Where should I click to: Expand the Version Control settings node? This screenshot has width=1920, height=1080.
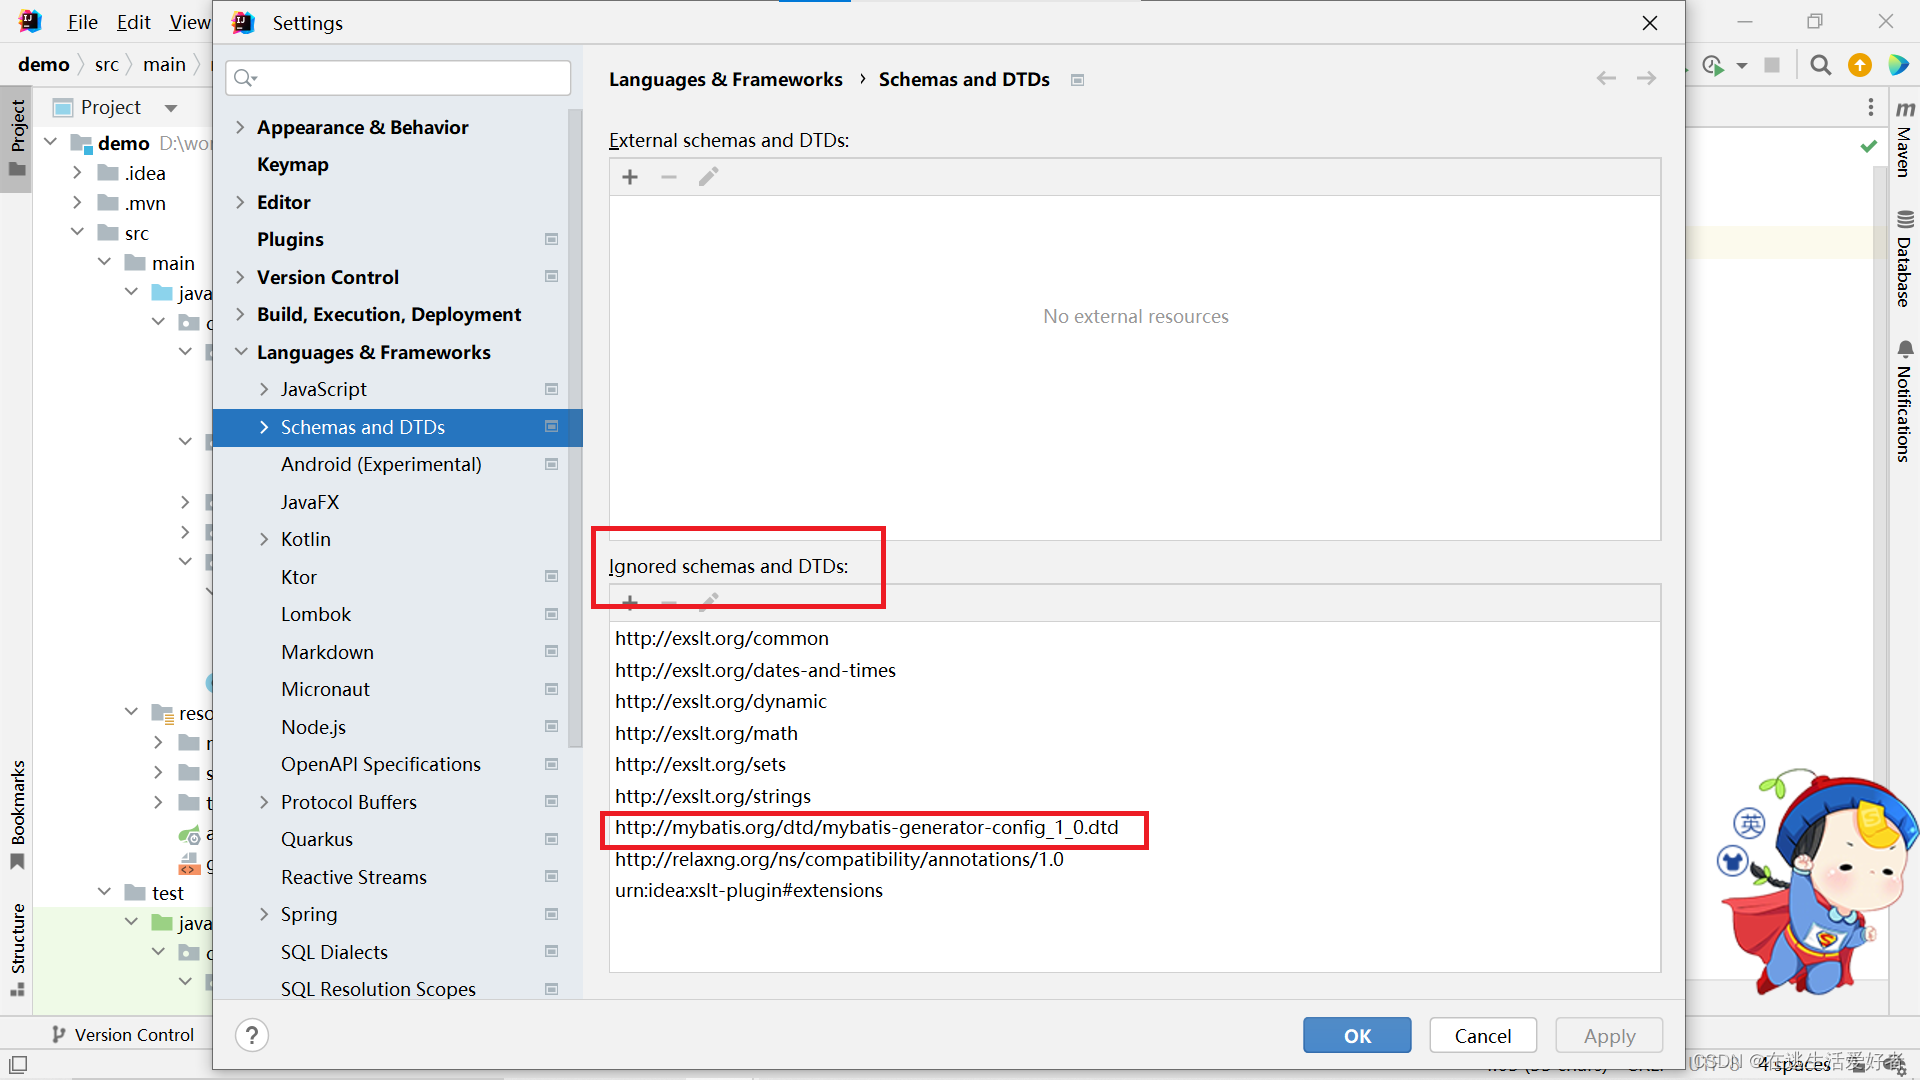pos(240,277)
